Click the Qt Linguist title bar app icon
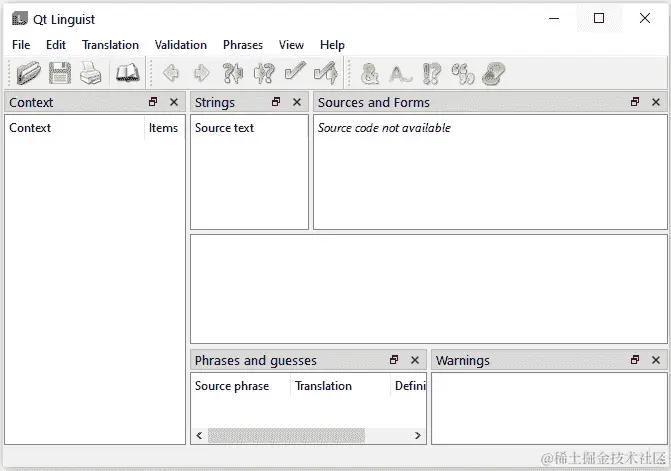Image resolution: width=671 pixels, height=471 pixels. (19, 19)
